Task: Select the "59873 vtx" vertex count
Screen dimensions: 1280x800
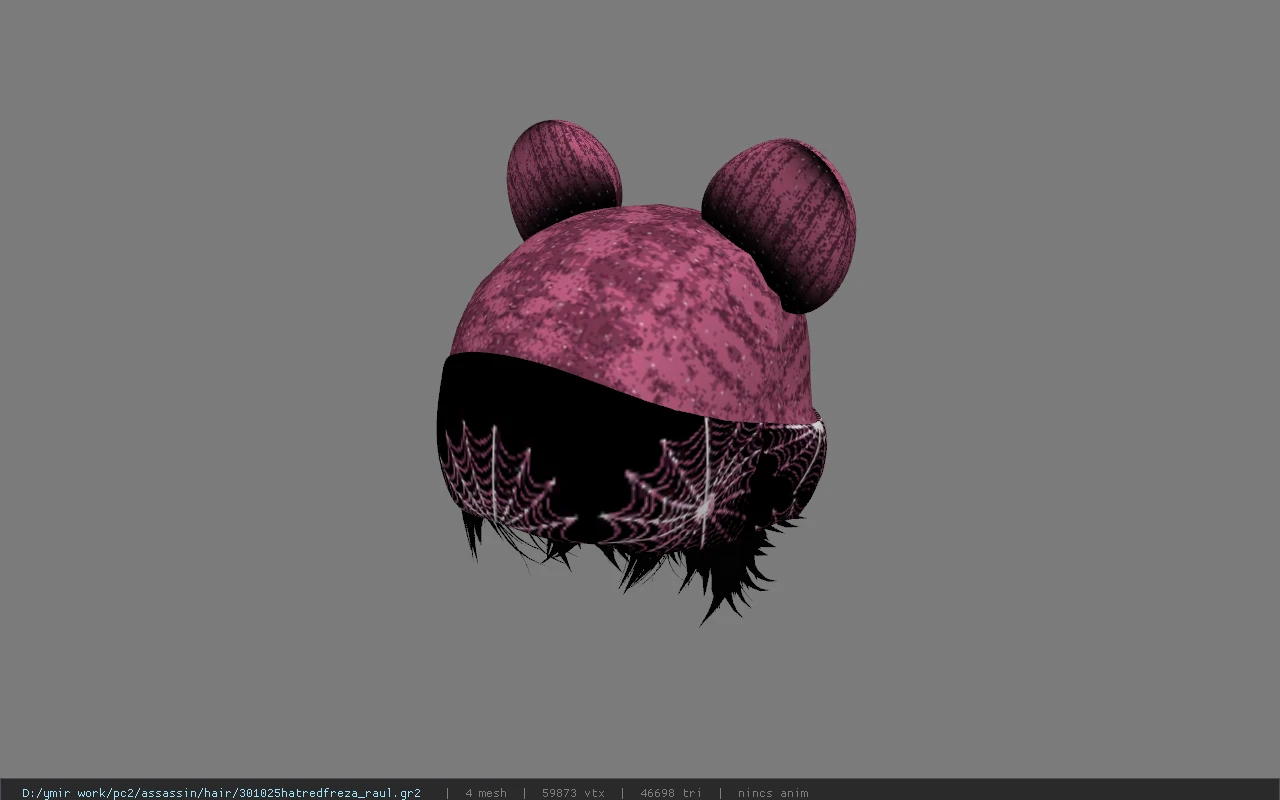Action: [573, 793]
